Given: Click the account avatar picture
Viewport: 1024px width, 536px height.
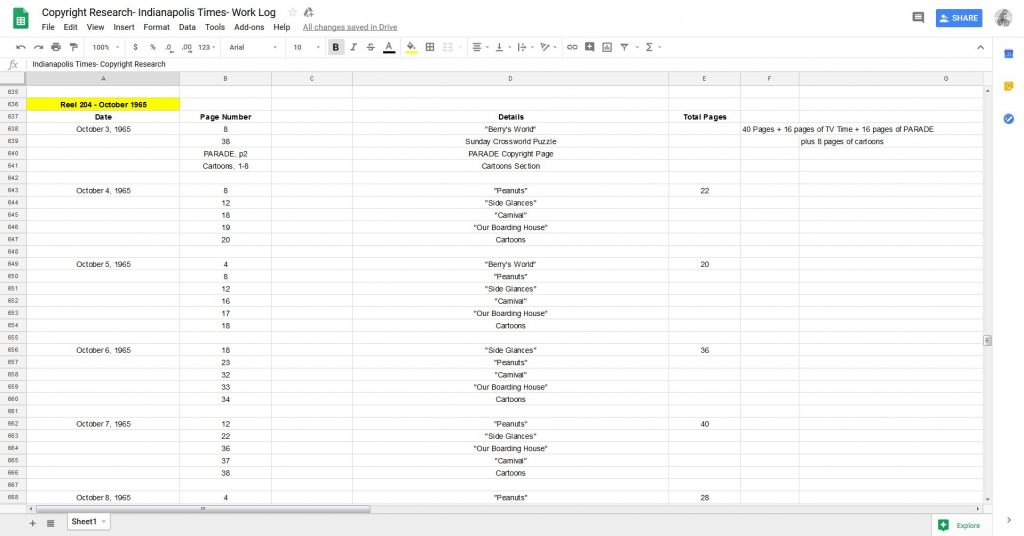Looking at the screenshot, I should point(1003,18).
